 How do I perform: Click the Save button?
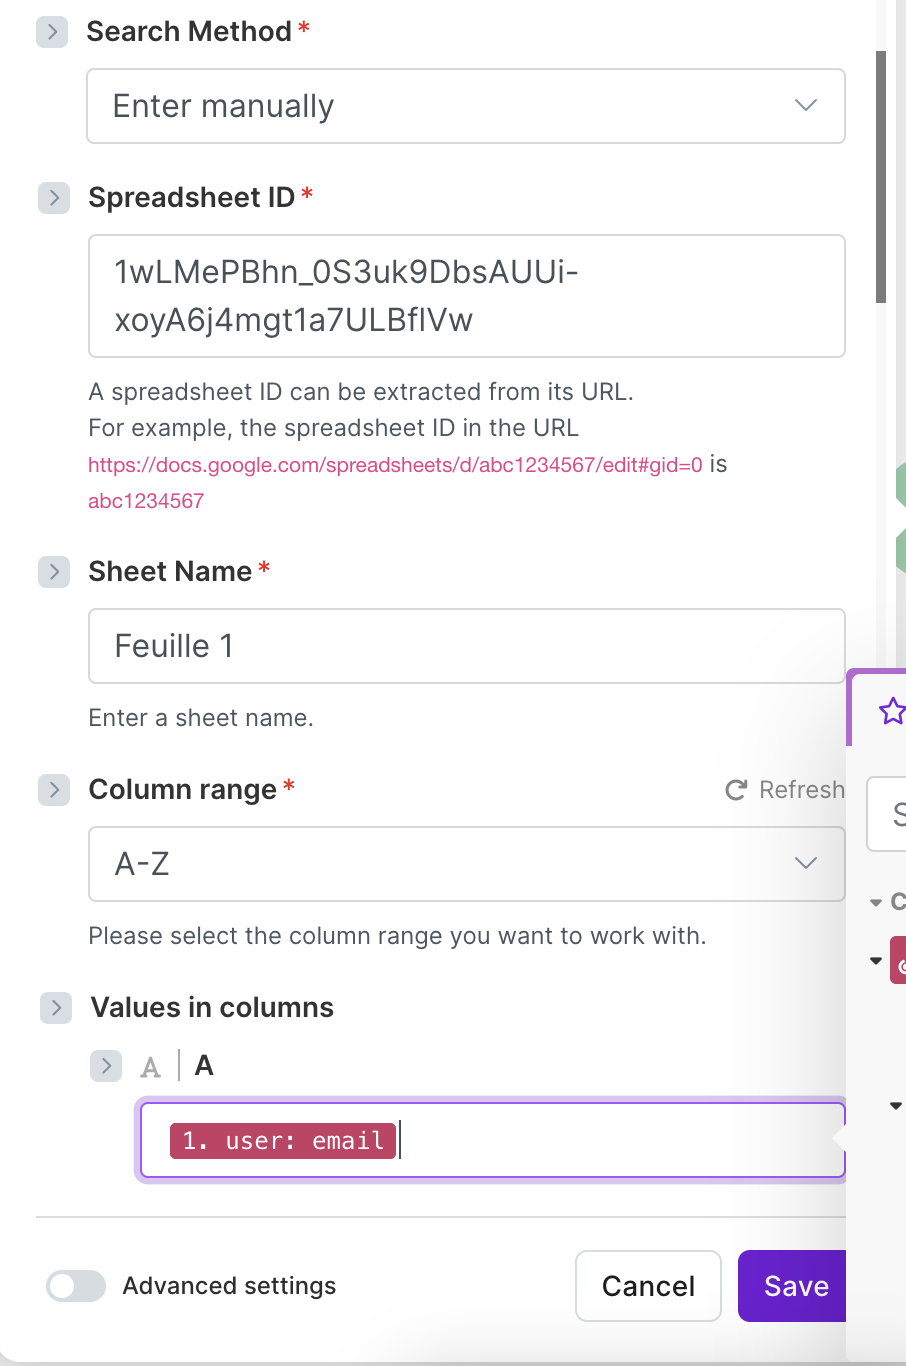[793, 1286]
